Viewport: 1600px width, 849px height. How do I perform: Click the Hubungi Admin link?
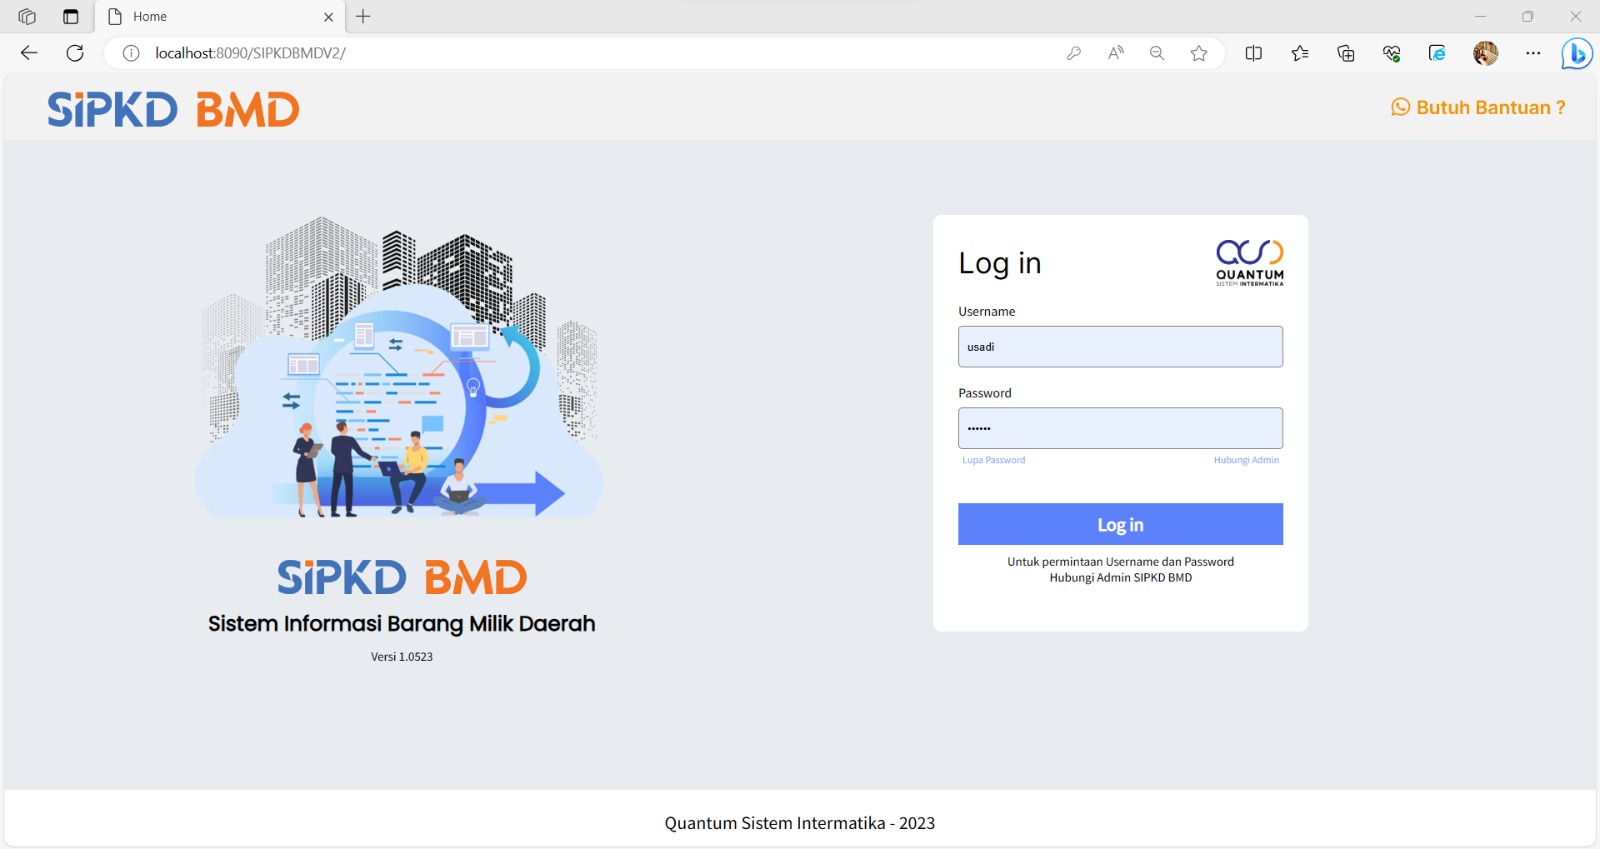click(1246, 460)
